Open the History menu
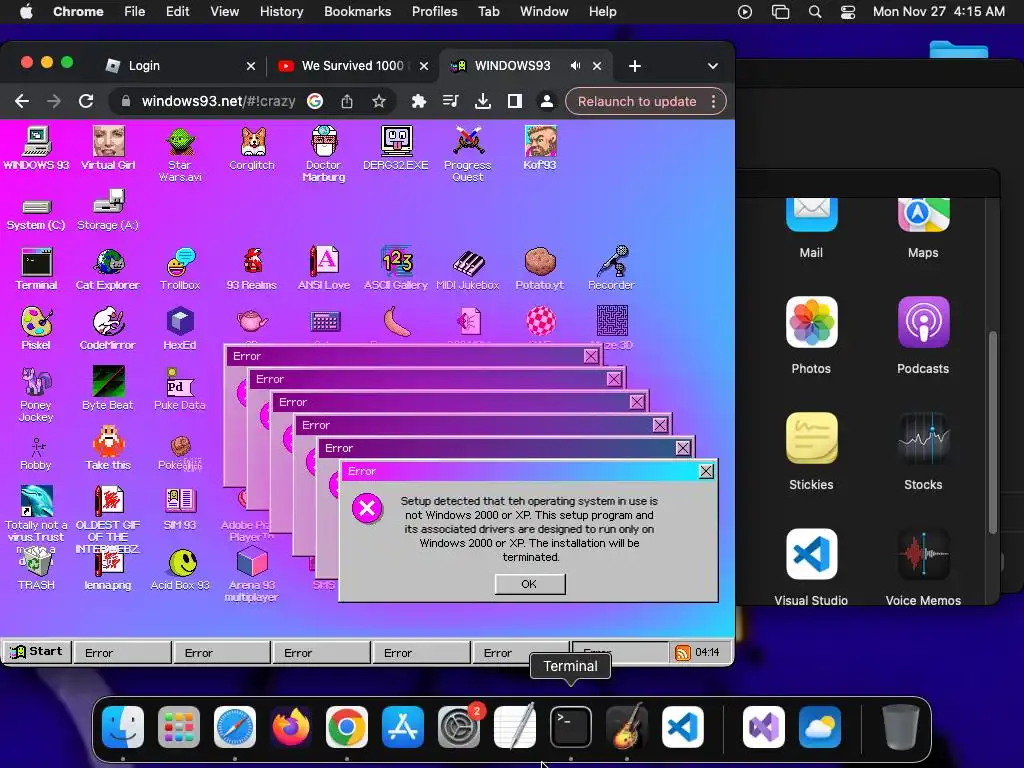Screen dimensions: 1024x768 281,12
